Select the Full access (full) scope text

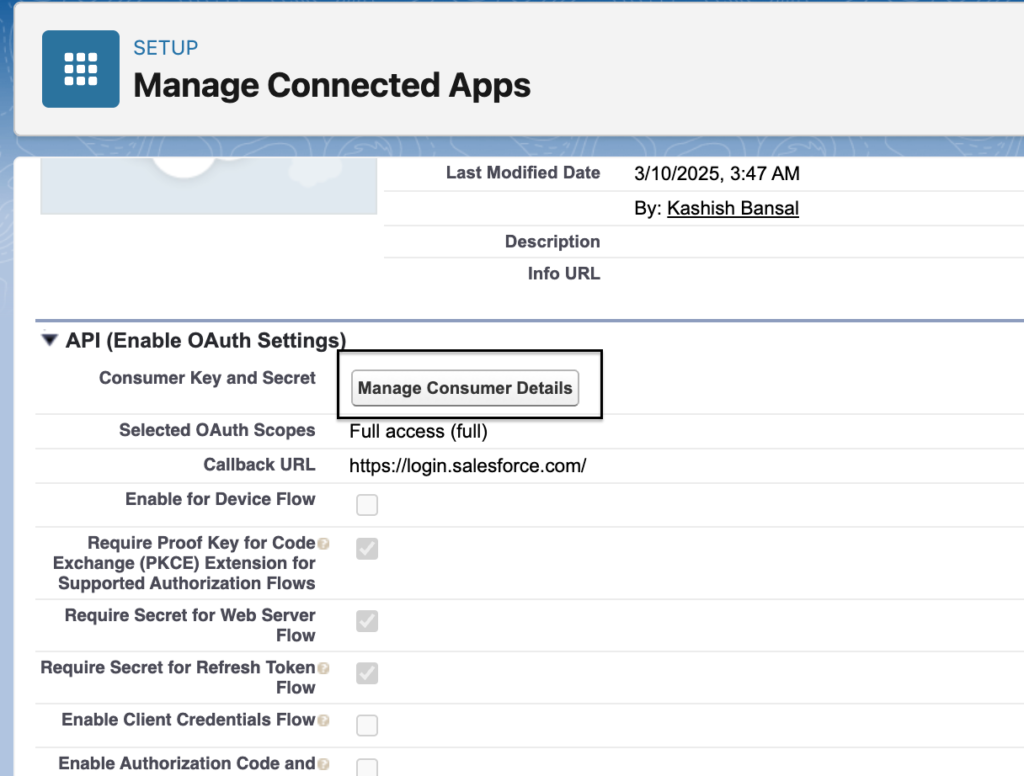417,431
